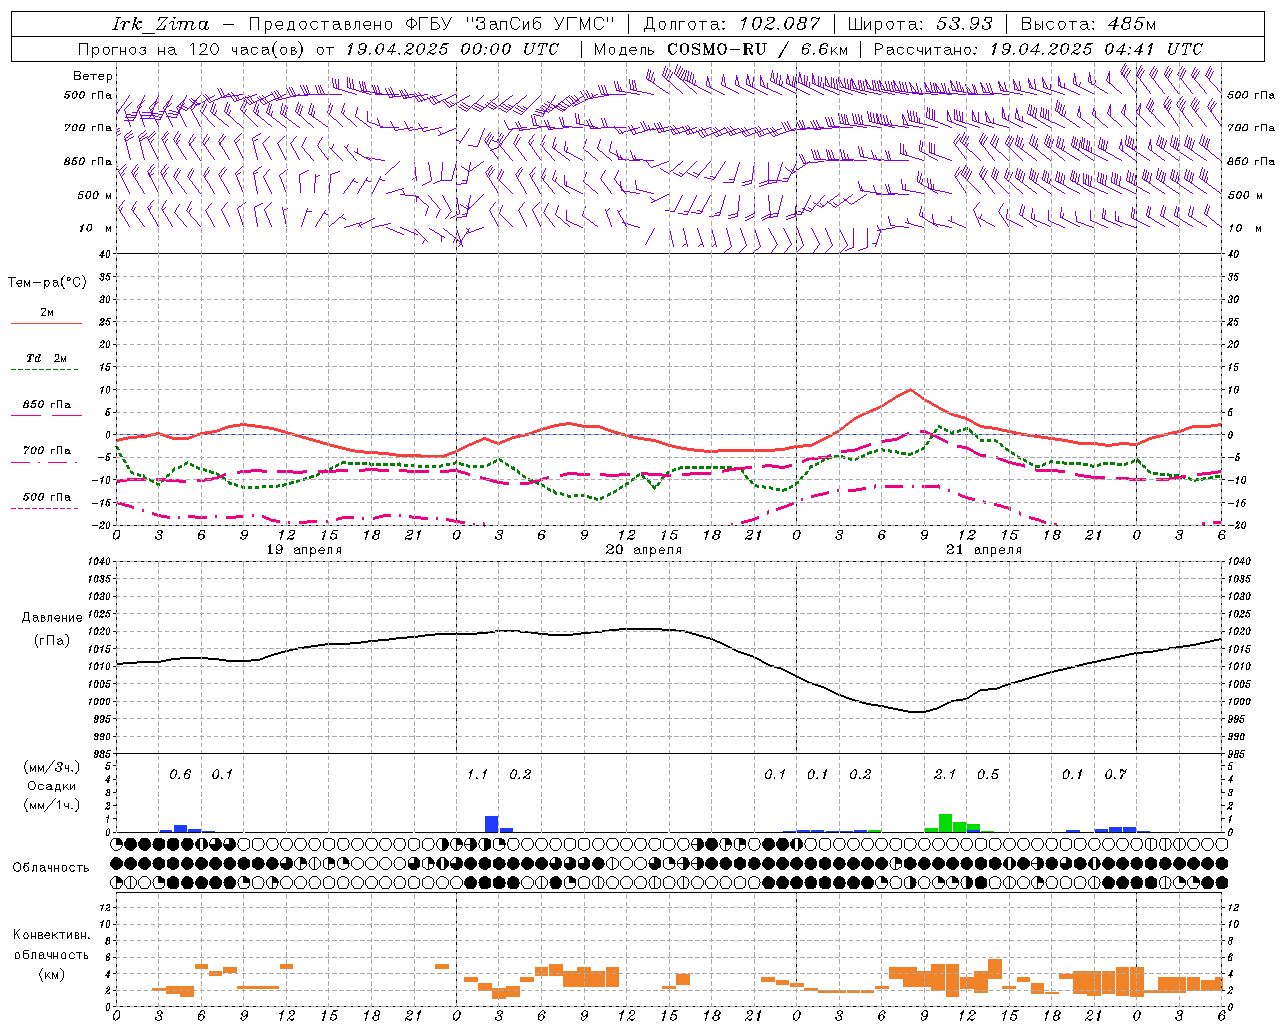Click the Давление pressure panel label
Viewport: 1280px width, 1024px height.
click(x=52, y=618)
